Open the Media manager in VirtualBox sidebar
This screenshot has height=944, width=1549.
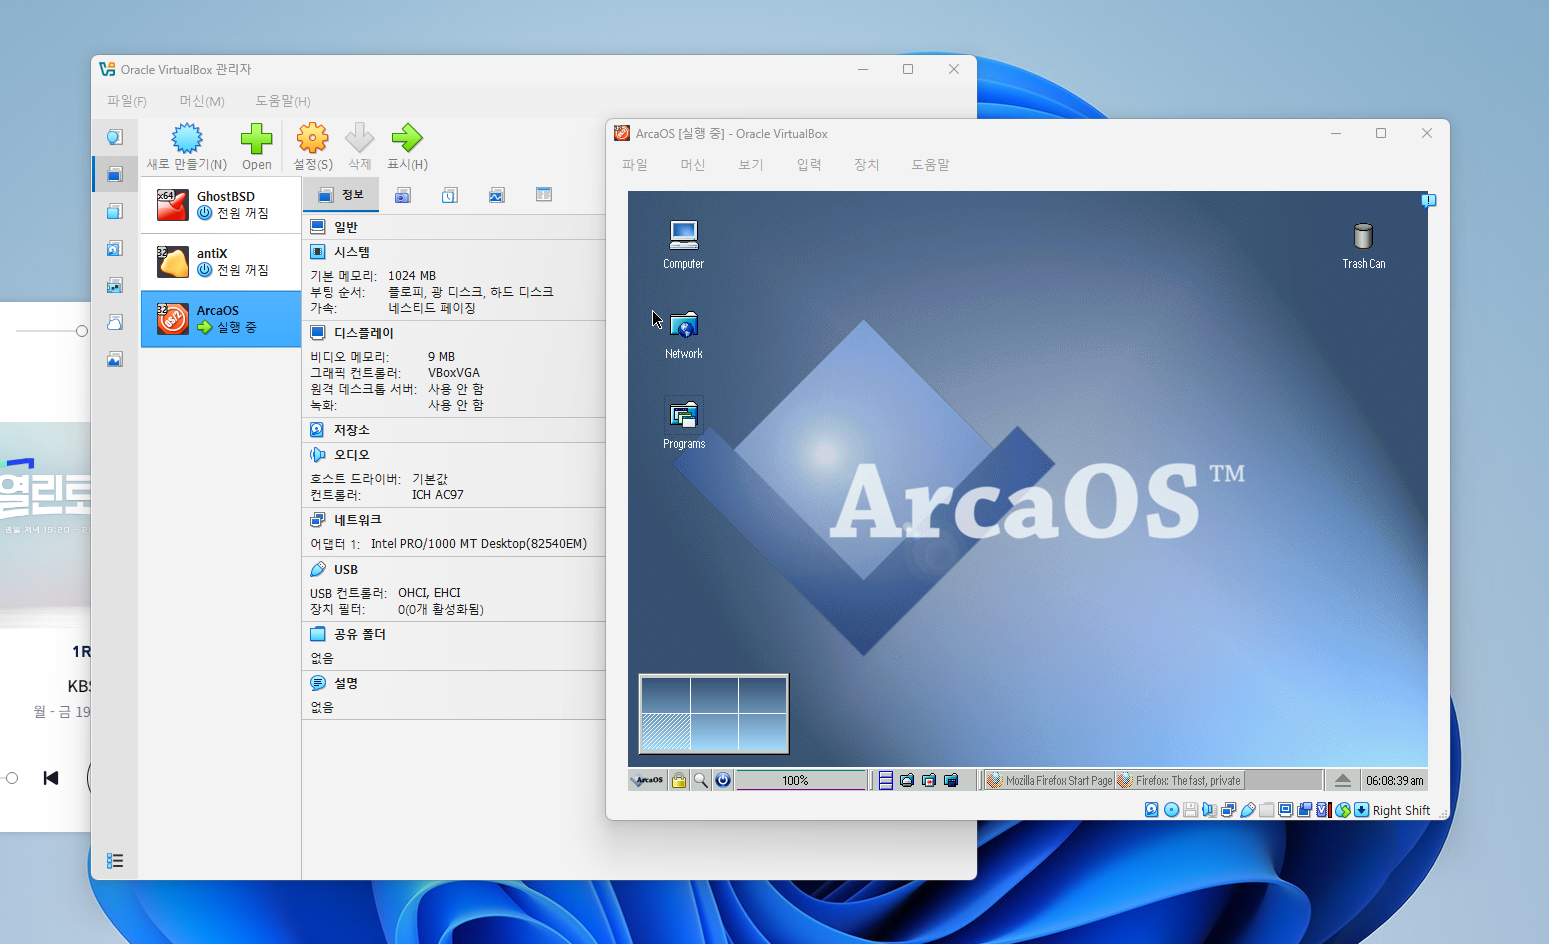pos(115,248)
